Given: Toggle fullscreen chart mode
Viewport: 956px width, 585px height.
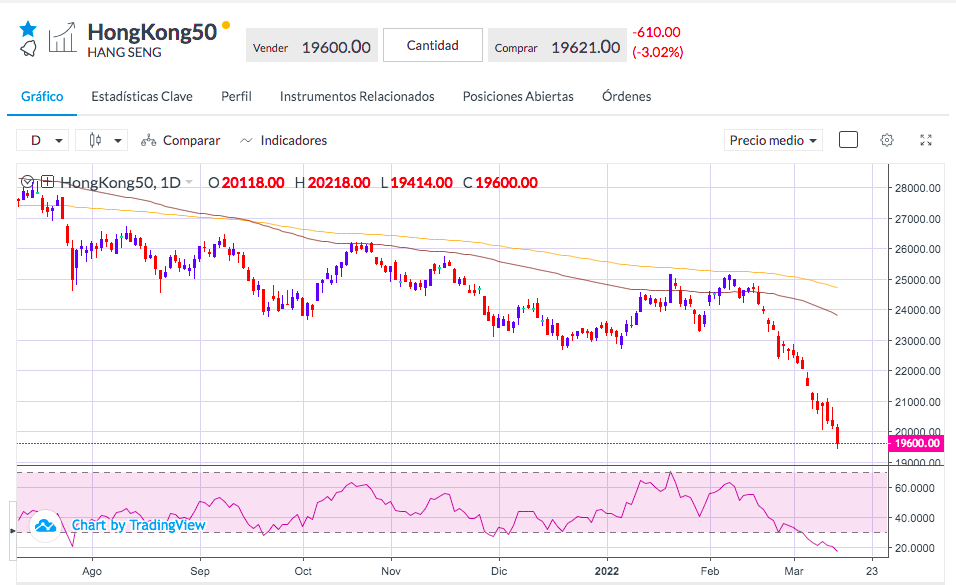Looking at the screenshot, I should click(x=926, y=140).
